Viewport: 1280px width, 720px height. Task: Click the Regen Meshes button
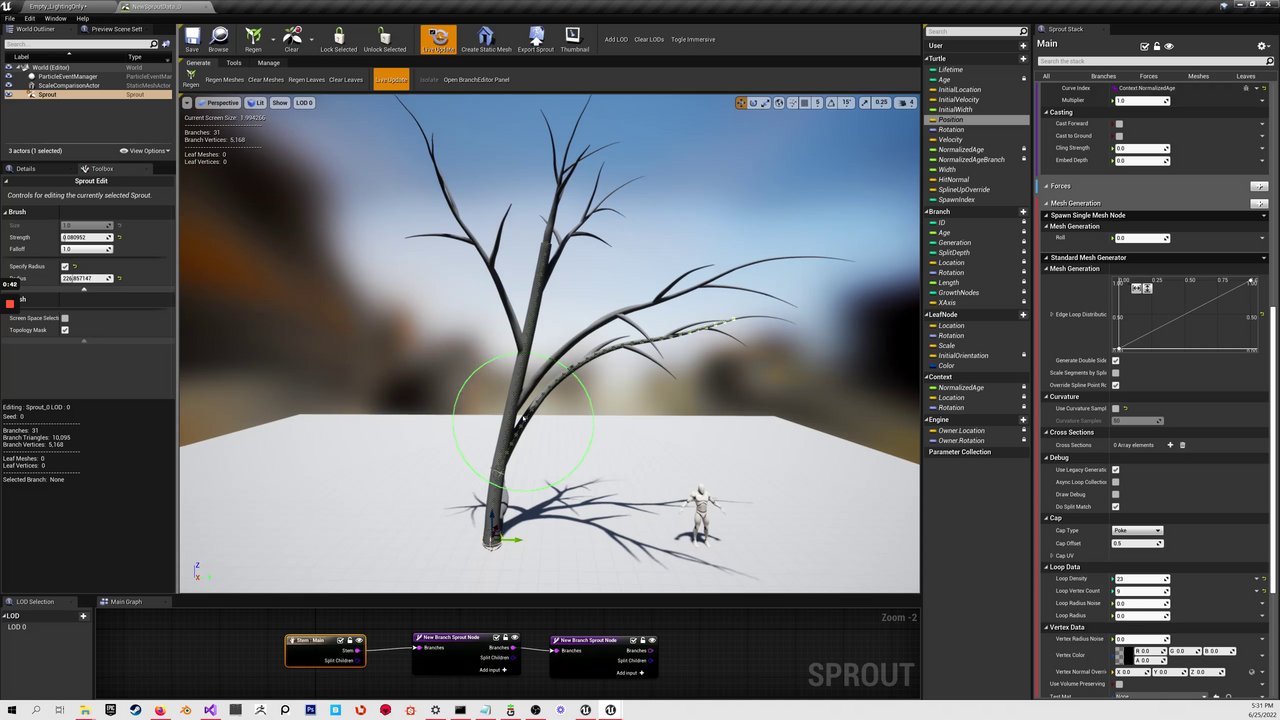224,80
